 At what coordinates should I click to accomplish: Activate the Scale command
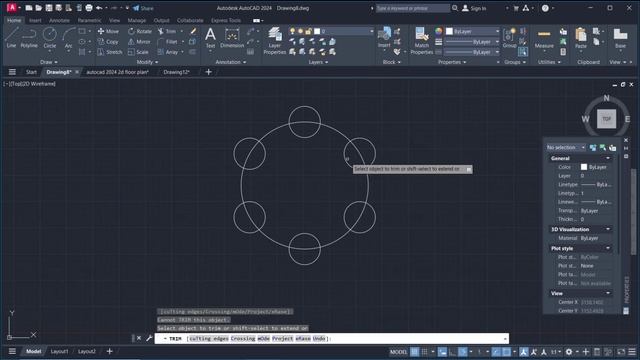click(x=138, y=52)
